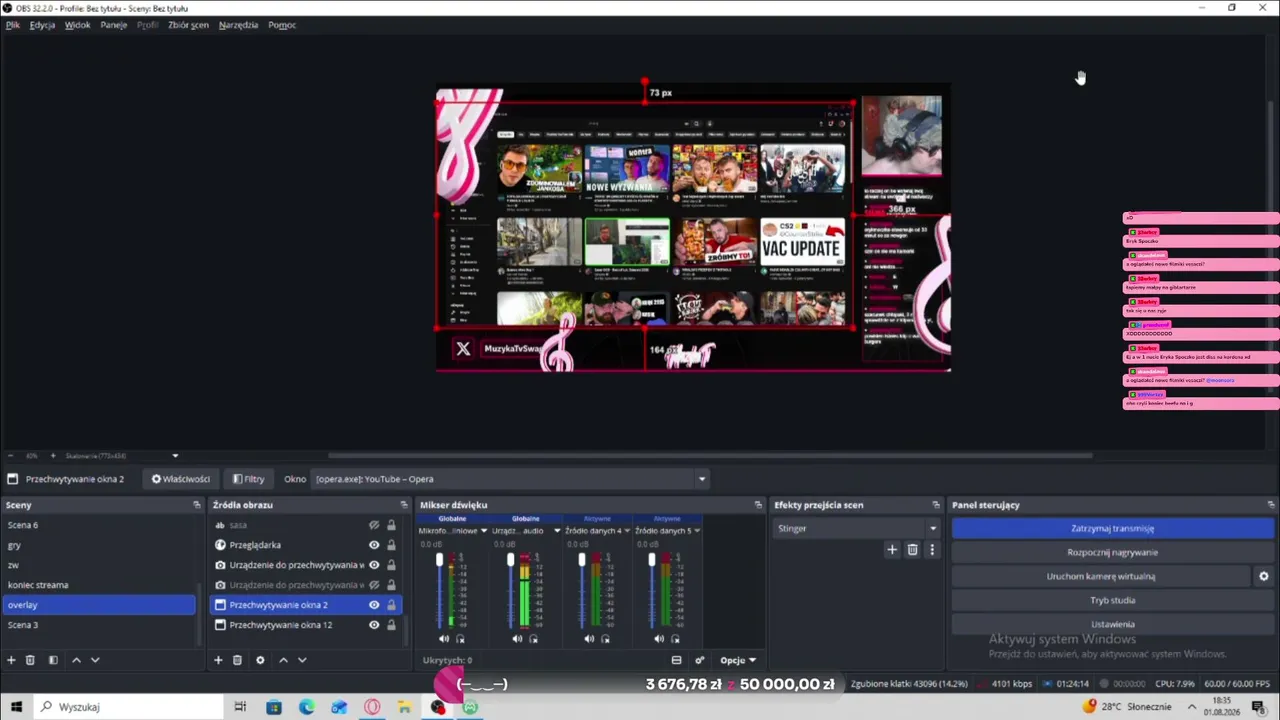Toggle monitoring for Źródło danych 5 channel
1280x720 pixels.
point(676,639)
